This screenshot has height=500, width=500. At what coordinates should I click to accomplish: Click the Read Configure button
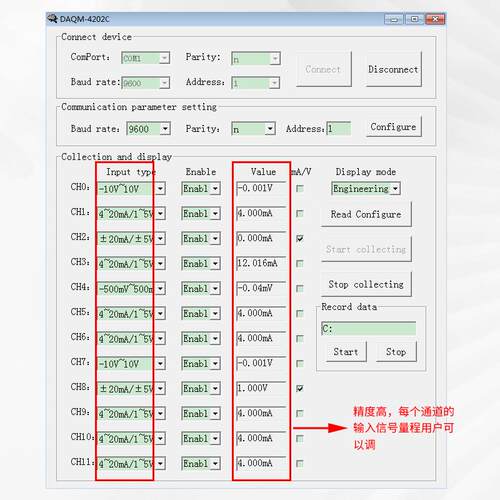tap(366, 214)
